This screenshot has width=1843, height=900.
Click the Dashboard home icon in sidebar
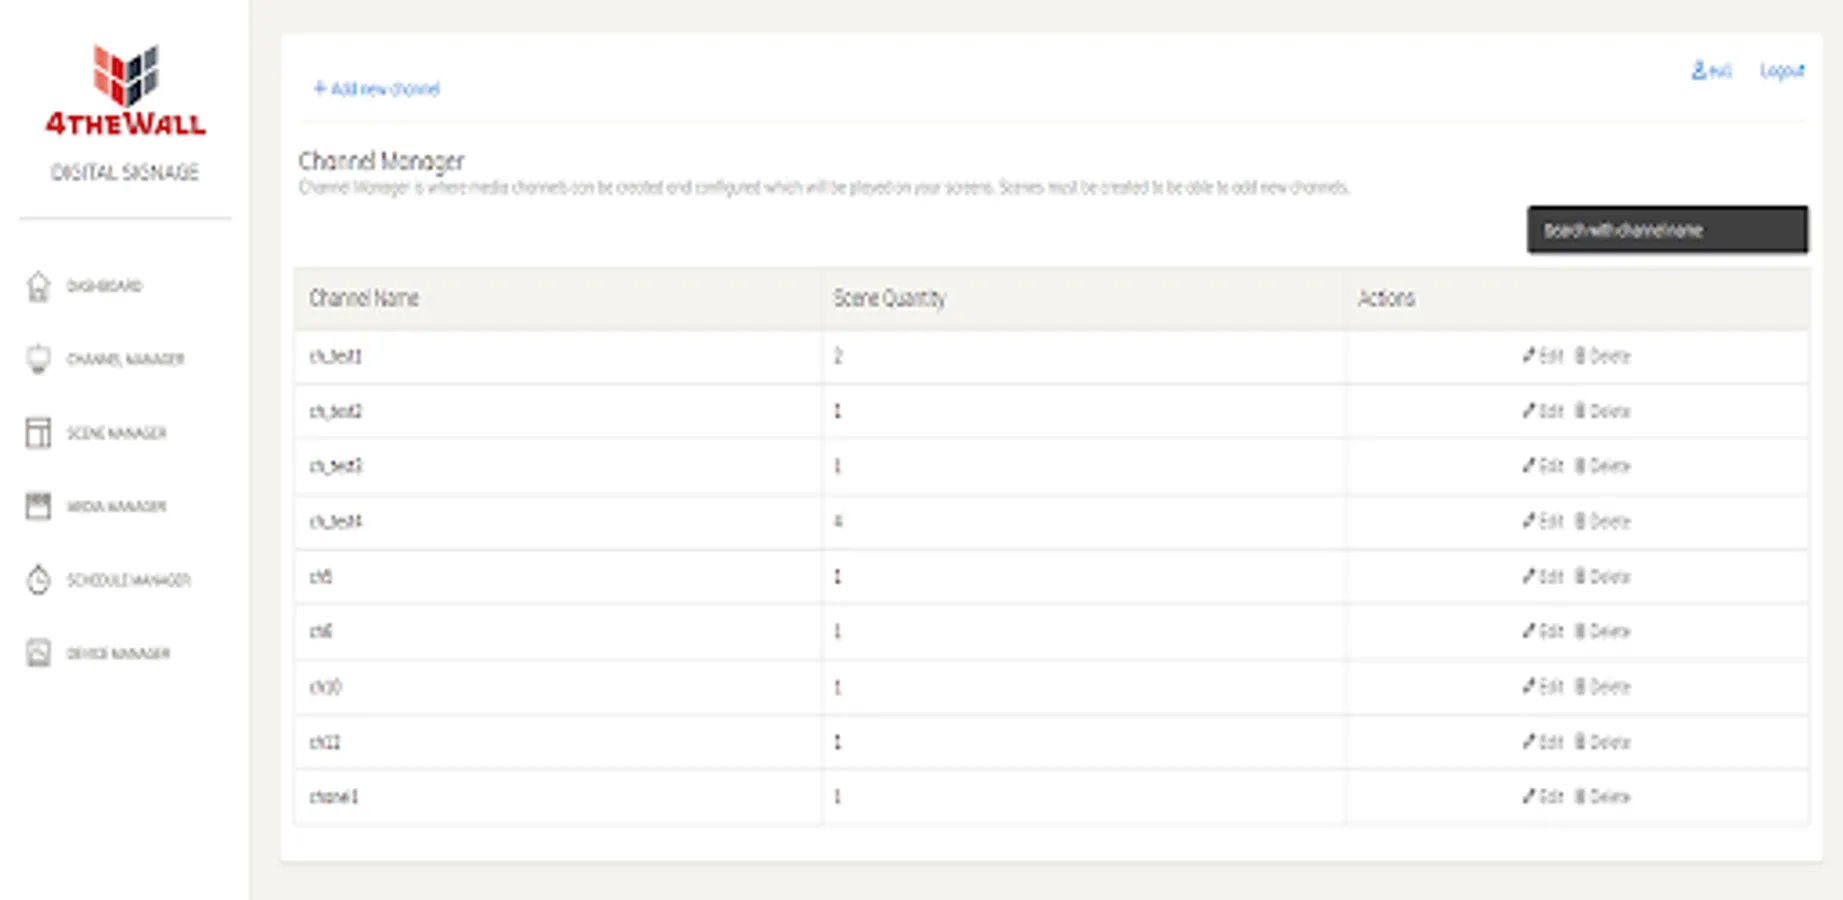38,287
